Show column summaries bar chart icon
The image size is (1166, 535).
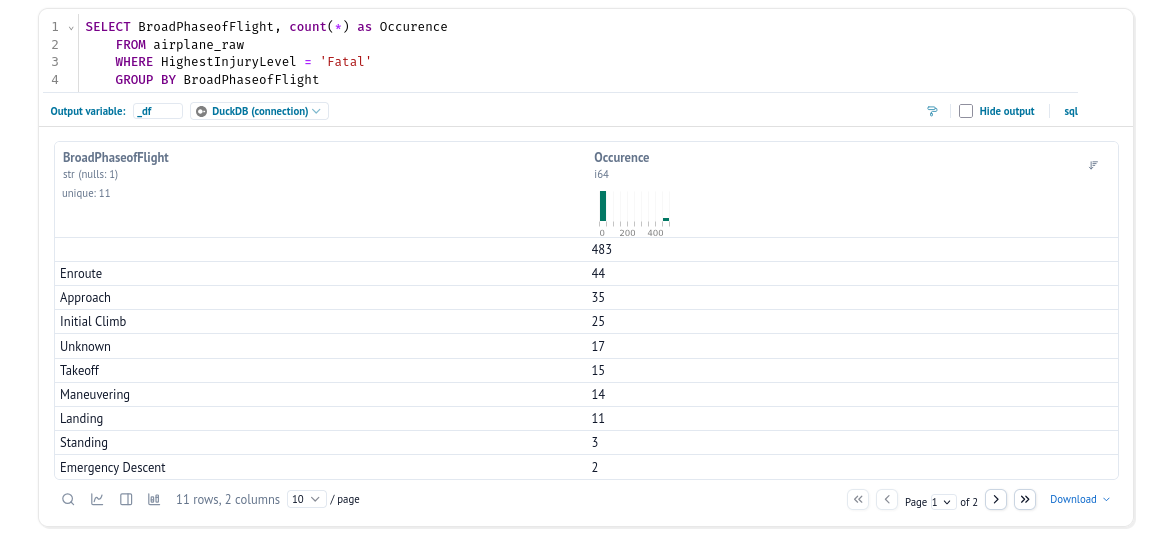click(154, 499)
